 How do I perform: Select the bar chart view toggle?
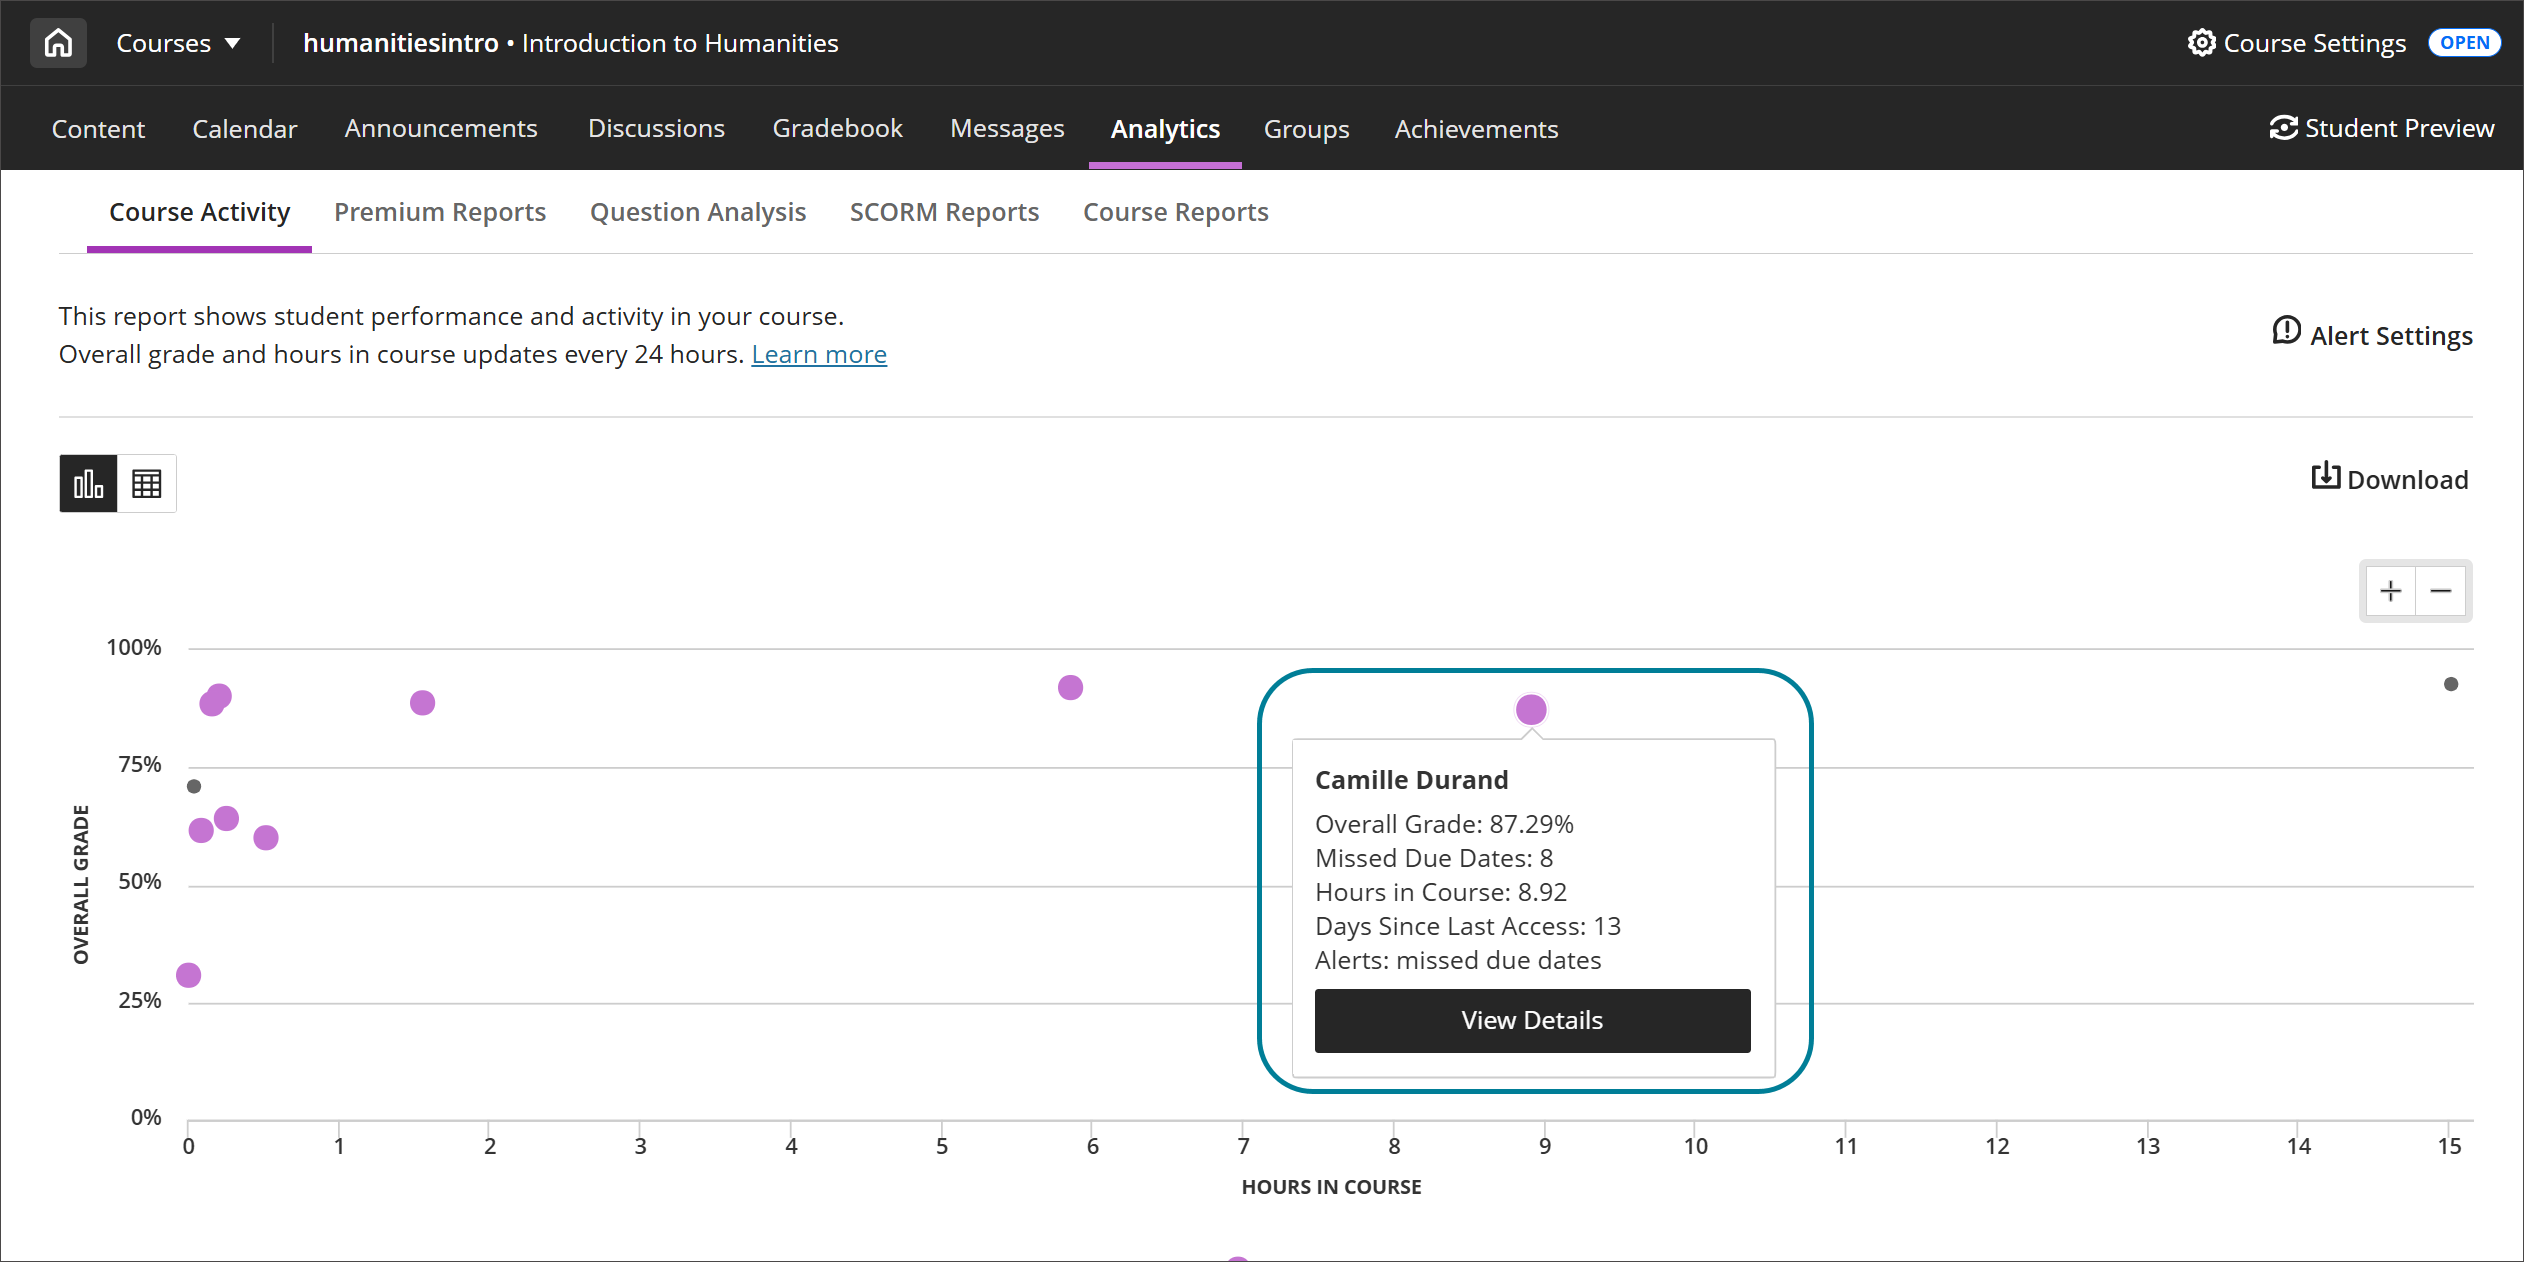[x=88, y=483]
